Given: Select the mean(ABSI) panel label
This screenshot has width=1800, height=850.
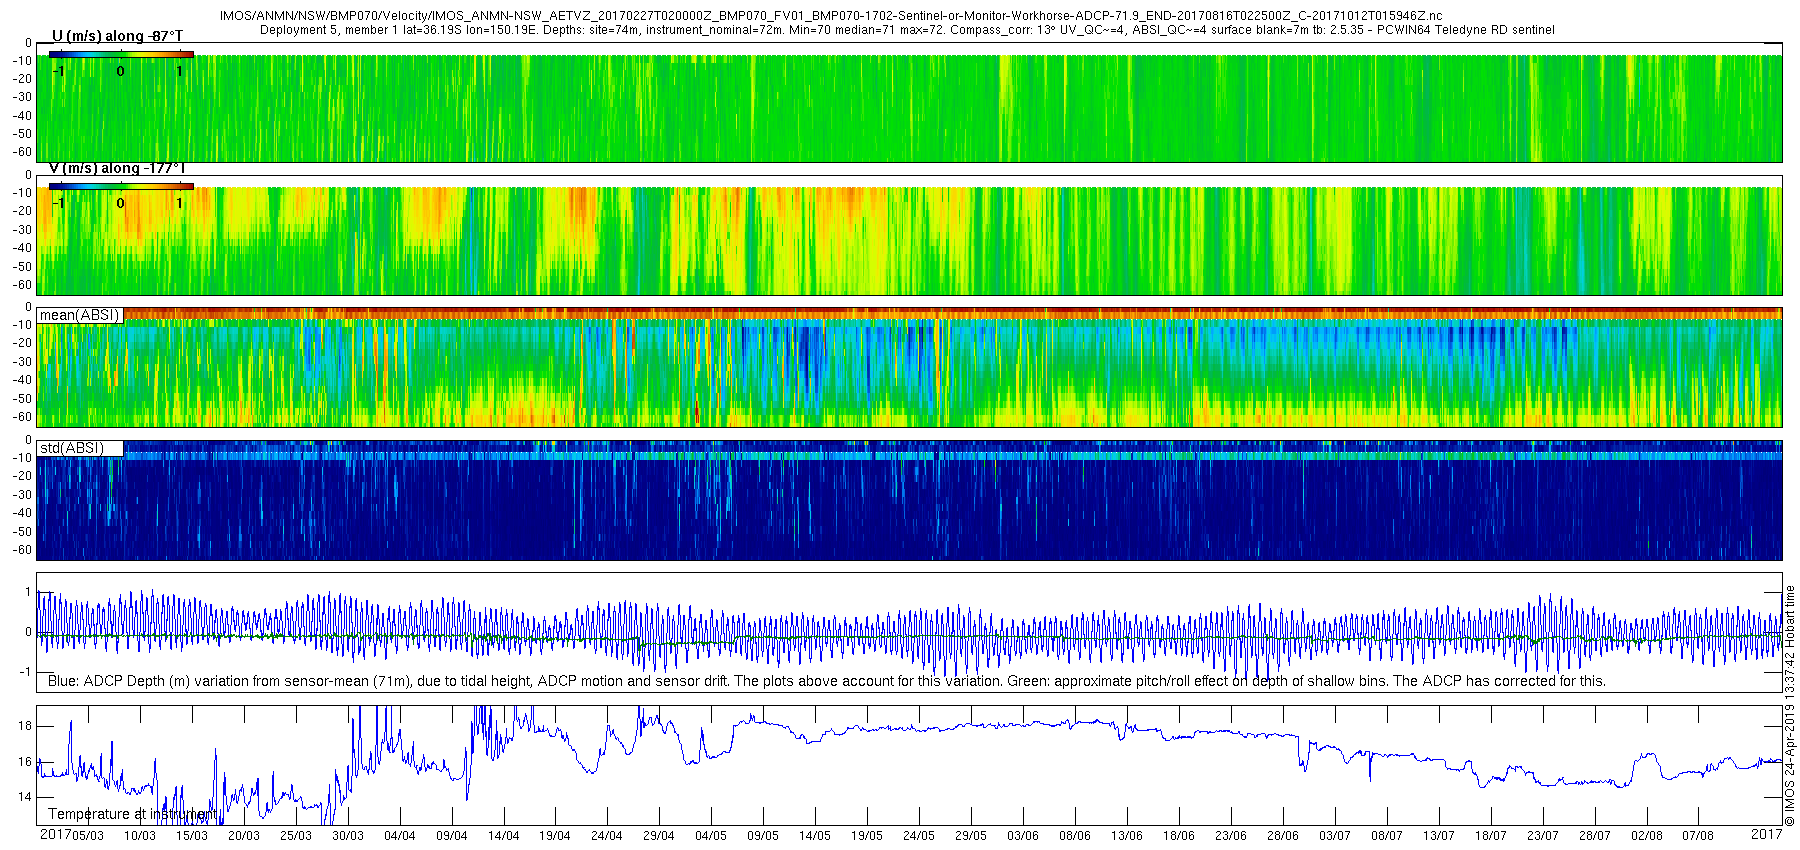Looking at the screenshot, I should [79, 315].
